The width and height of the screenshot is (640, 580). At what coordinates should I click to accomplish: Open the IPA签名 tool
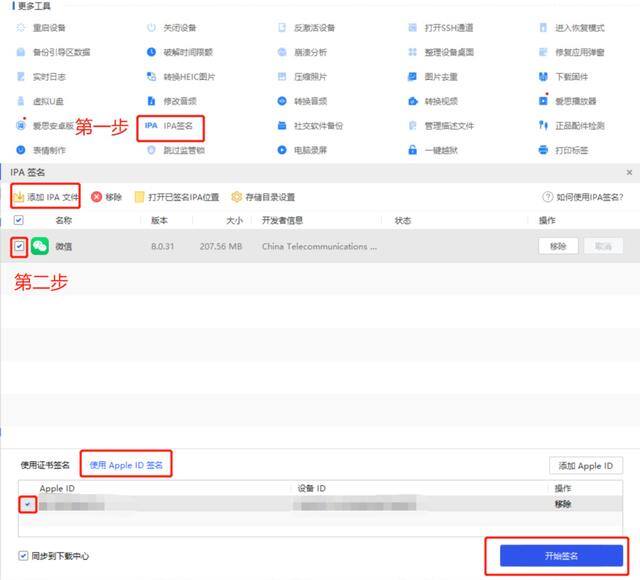169,126
